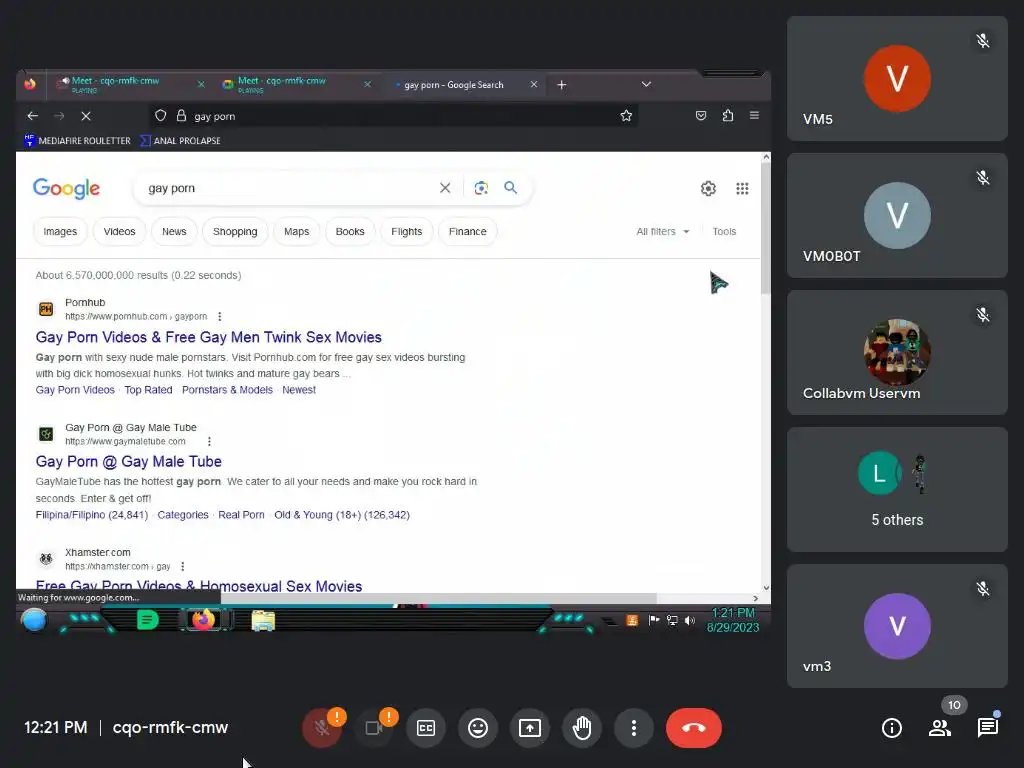
Task: Turn on the camera in Meet controls
Action: tap(374, 728)
